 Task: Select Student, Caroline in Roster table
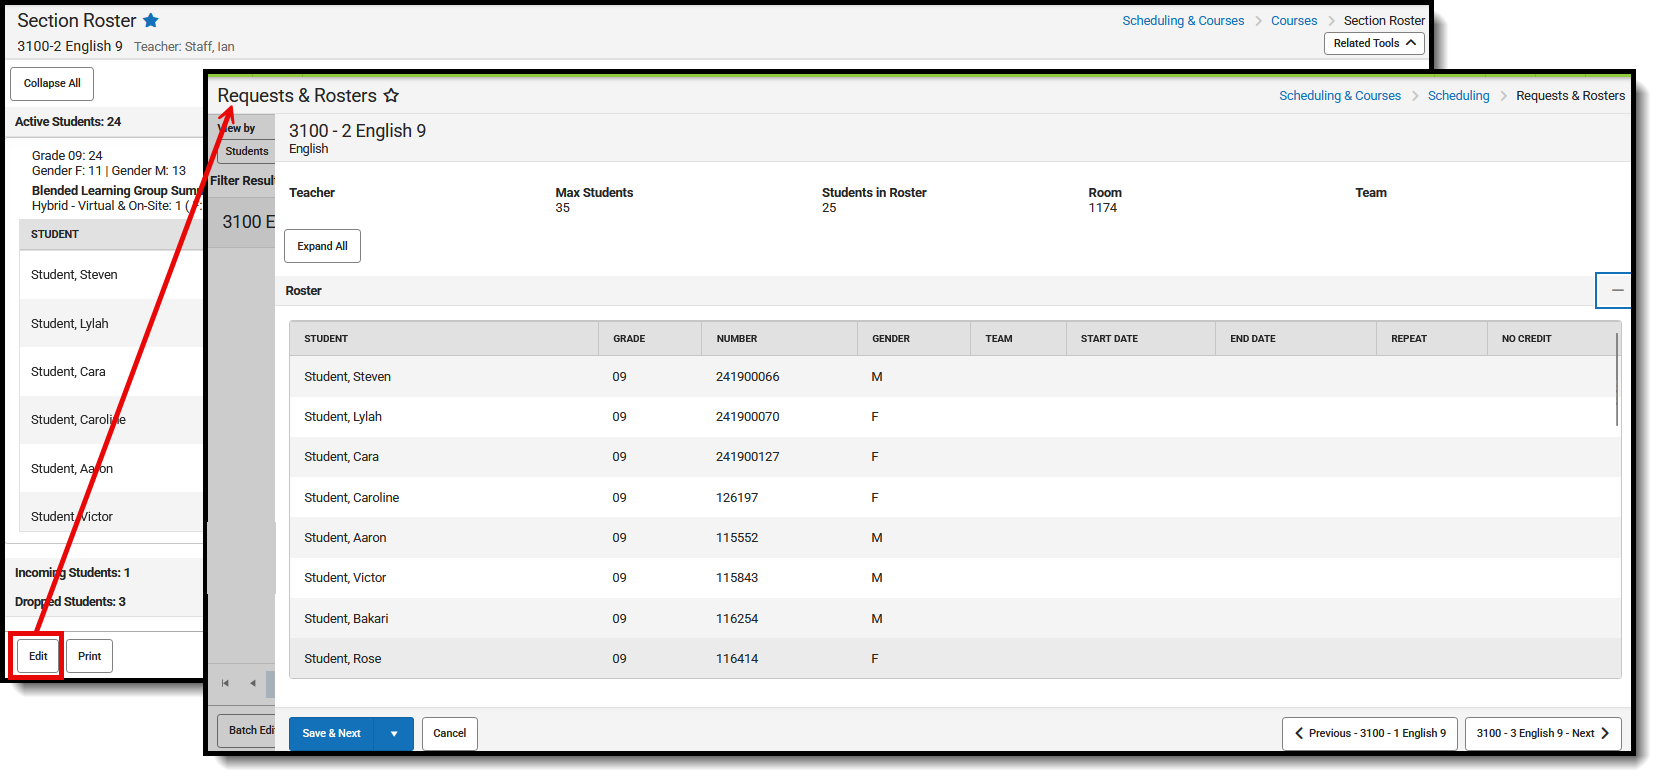click(351, 498)
